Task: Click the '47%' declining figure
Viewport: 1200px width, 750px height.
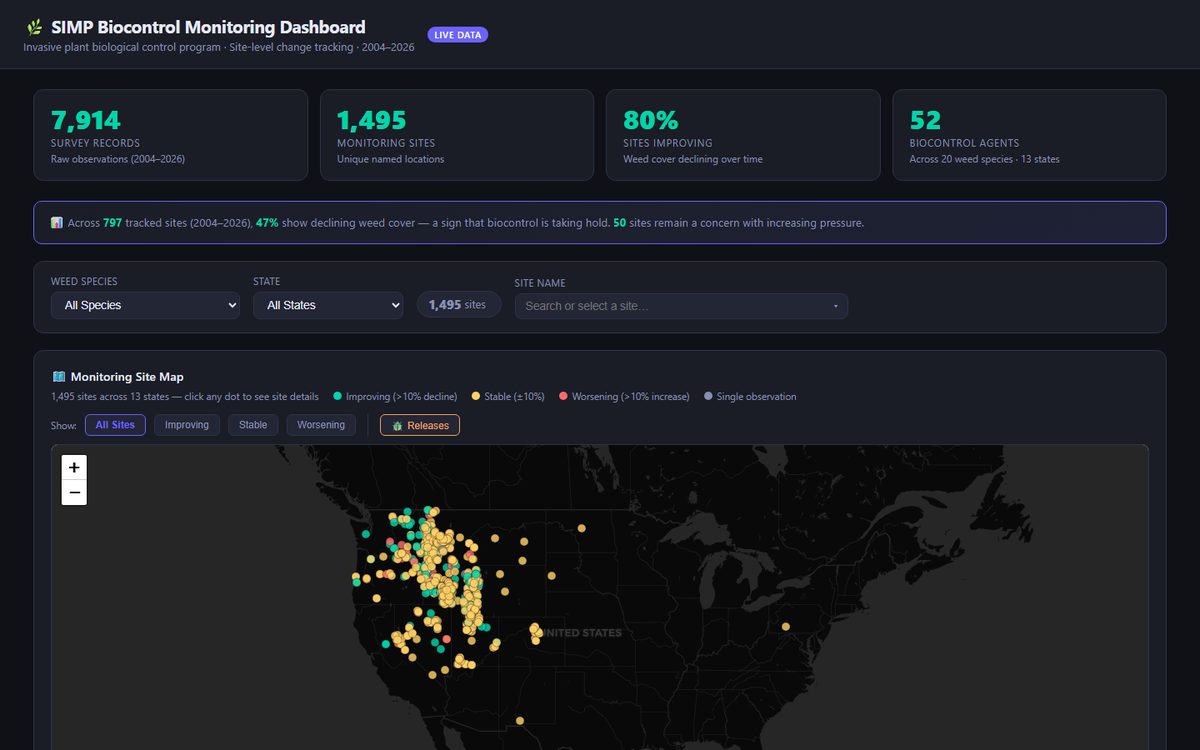Action: (x=267, y=223)
